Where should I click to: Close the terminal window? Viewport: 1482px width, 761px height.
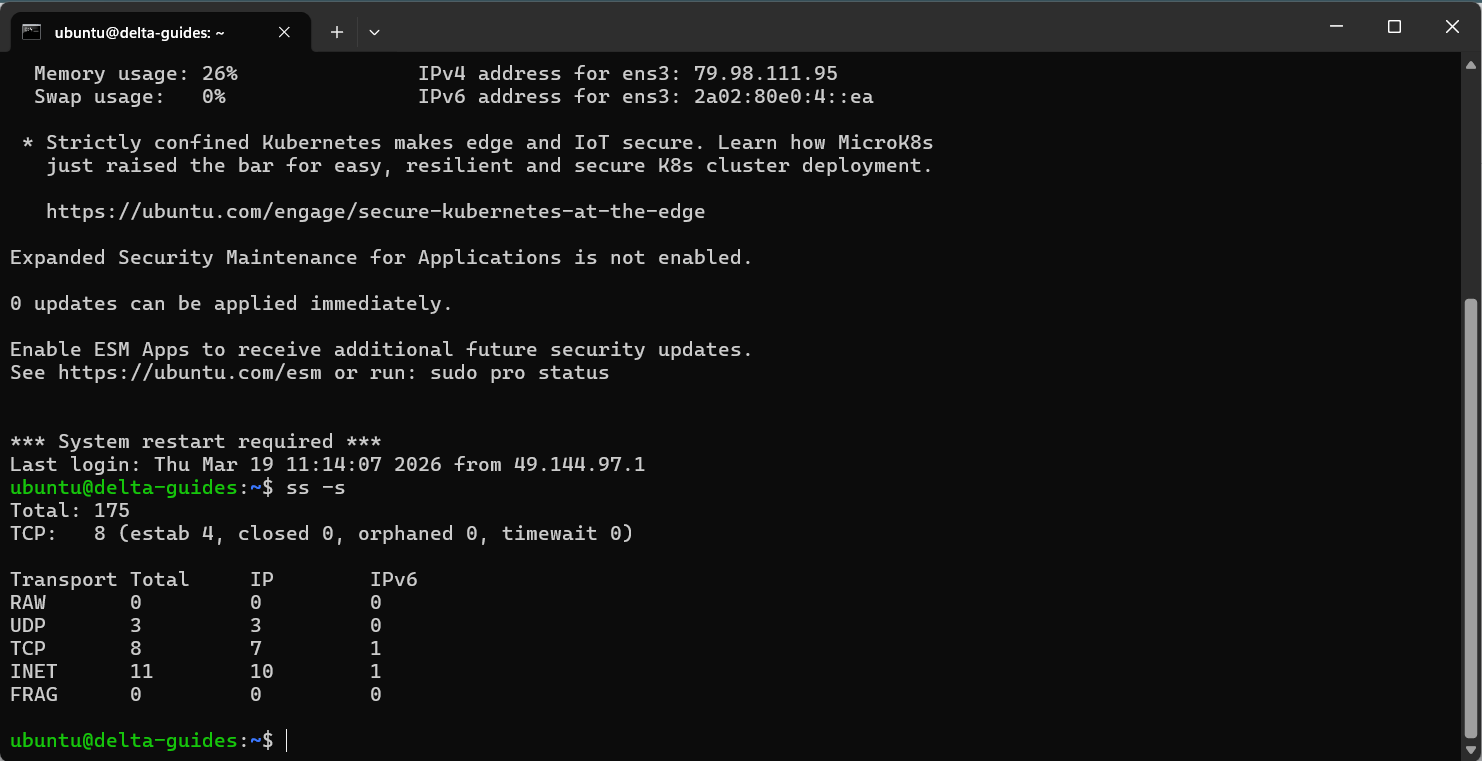pos(1452,27)
